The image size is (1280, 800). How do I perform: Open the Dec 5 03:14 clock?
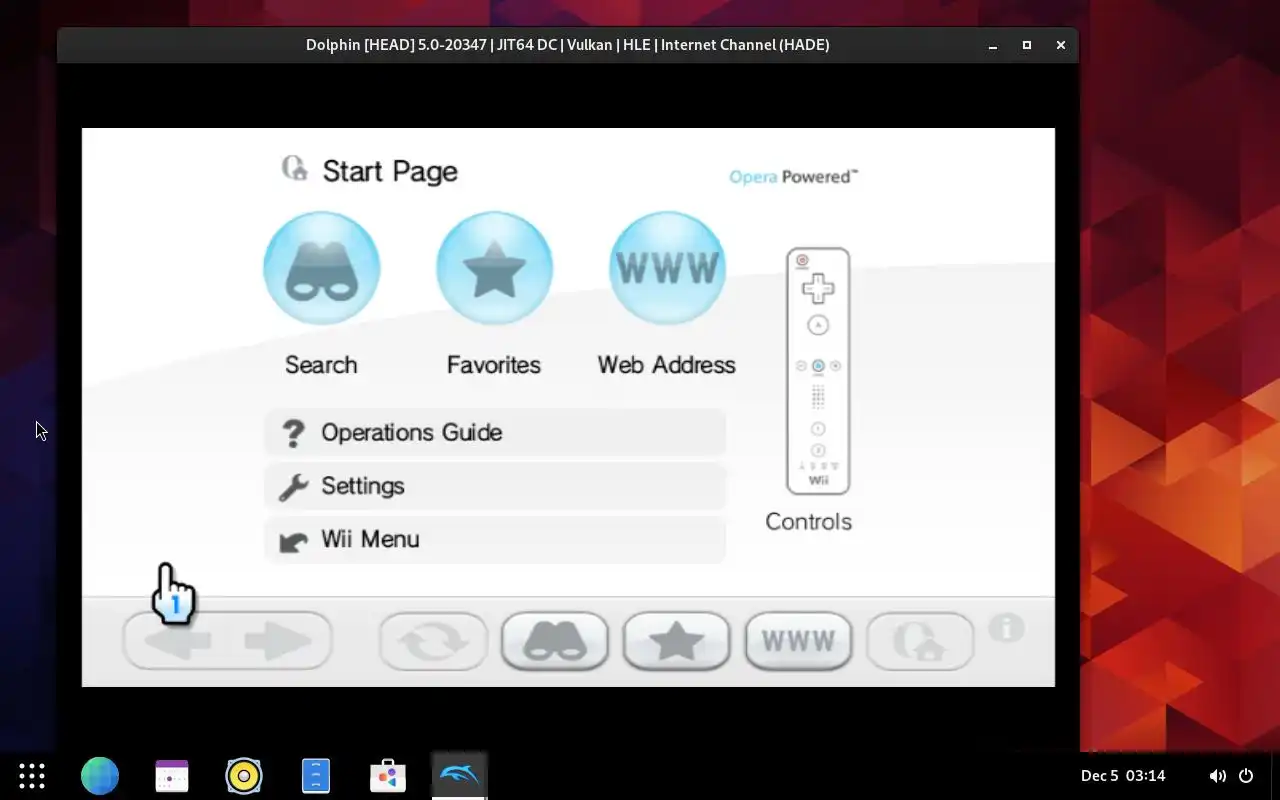coord(1123,776)
